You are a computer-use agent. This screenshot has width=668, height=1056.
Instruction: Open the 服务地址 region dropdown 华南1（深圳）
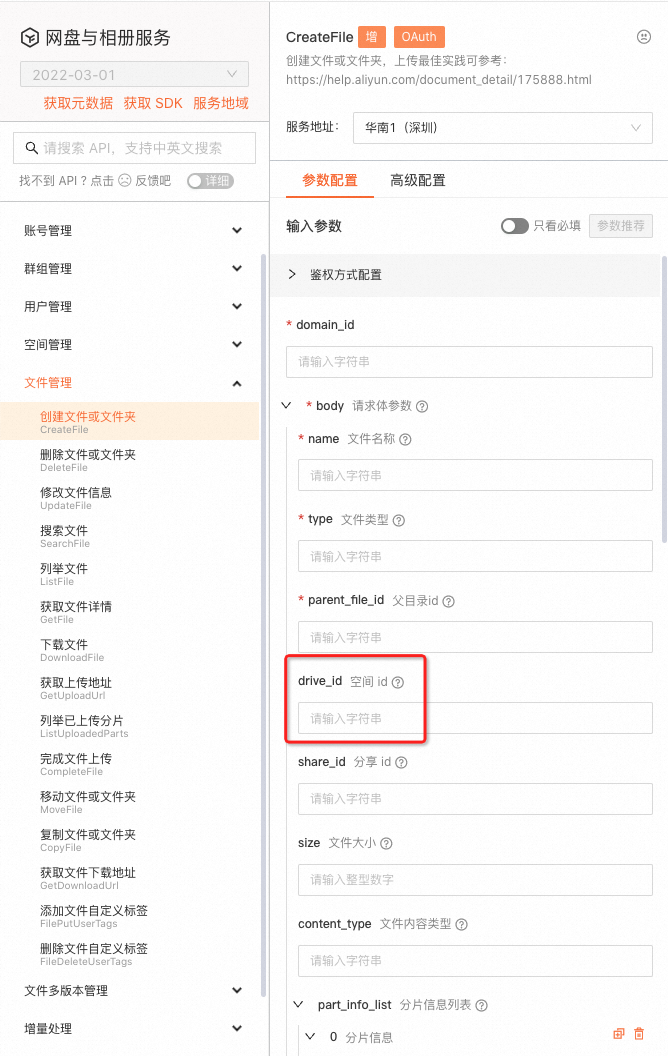[503, 128]
